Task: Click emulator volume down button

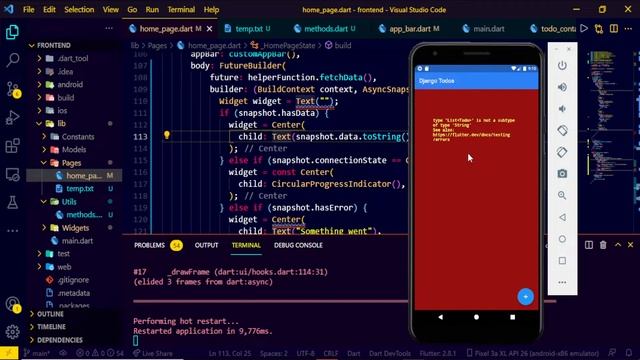Action: coord(562,109)
